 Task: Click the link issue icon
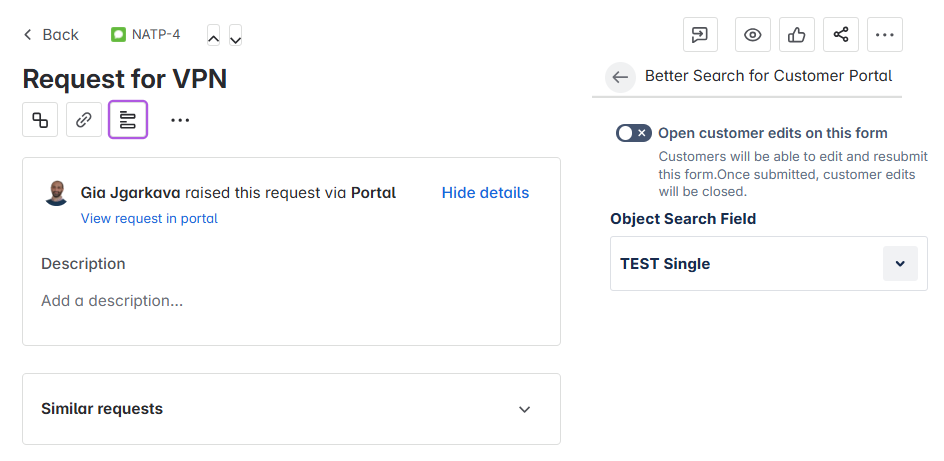(84, 120)
